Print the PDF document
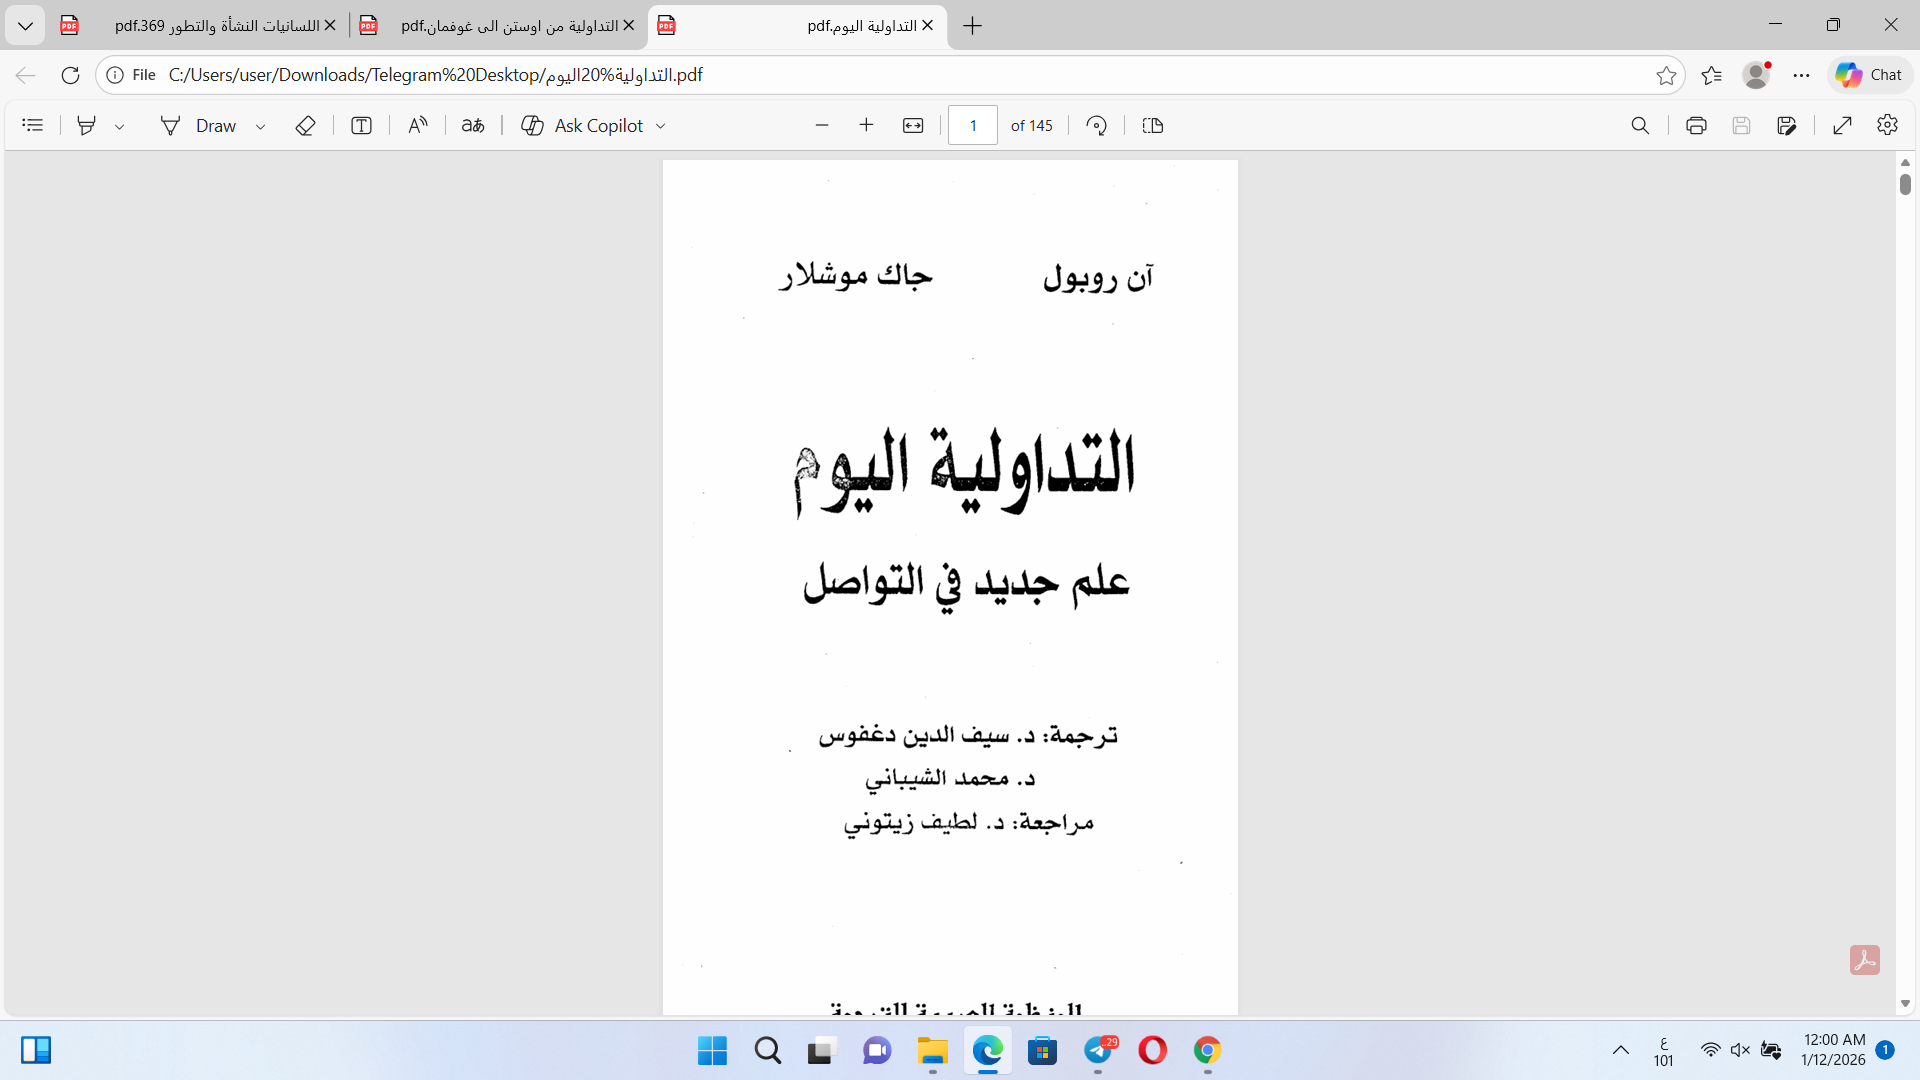Image resolution: width=1920 pixels, height=1080 pixels. coord(1696,125)
